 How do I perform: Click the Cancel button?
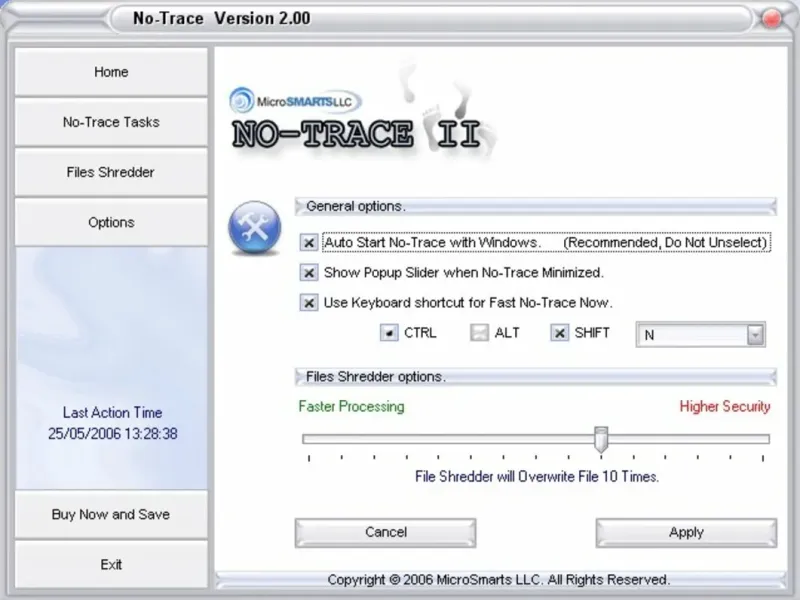(386, 533)
